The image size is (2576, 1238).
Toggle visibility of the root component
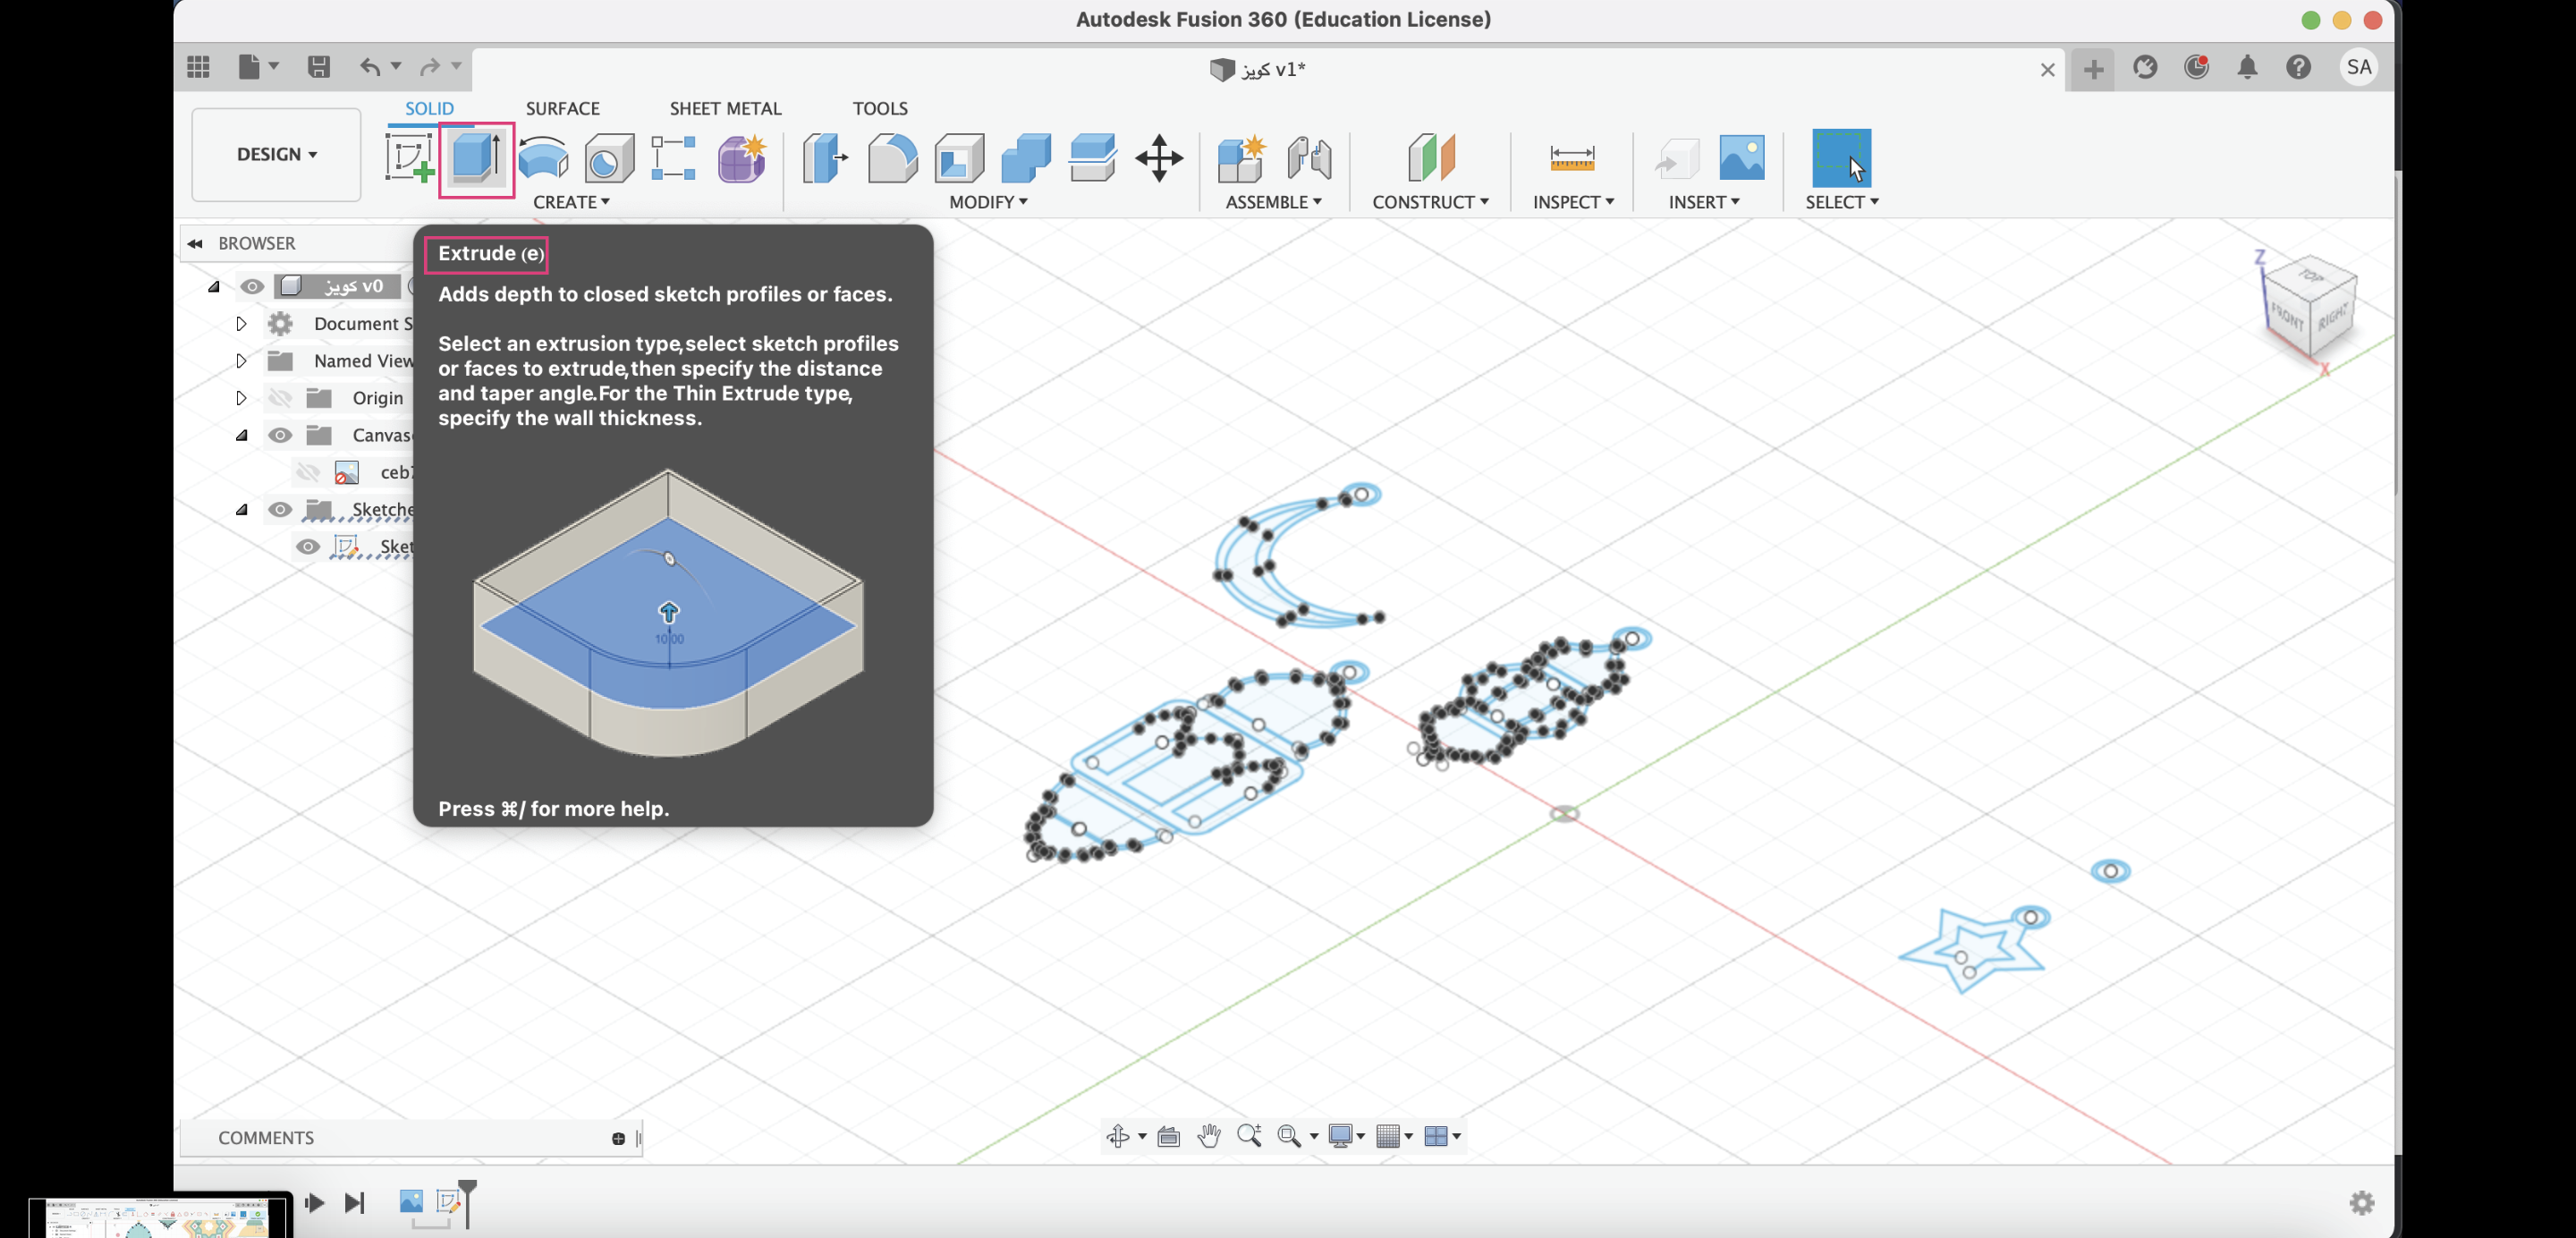tap(252, 287)
